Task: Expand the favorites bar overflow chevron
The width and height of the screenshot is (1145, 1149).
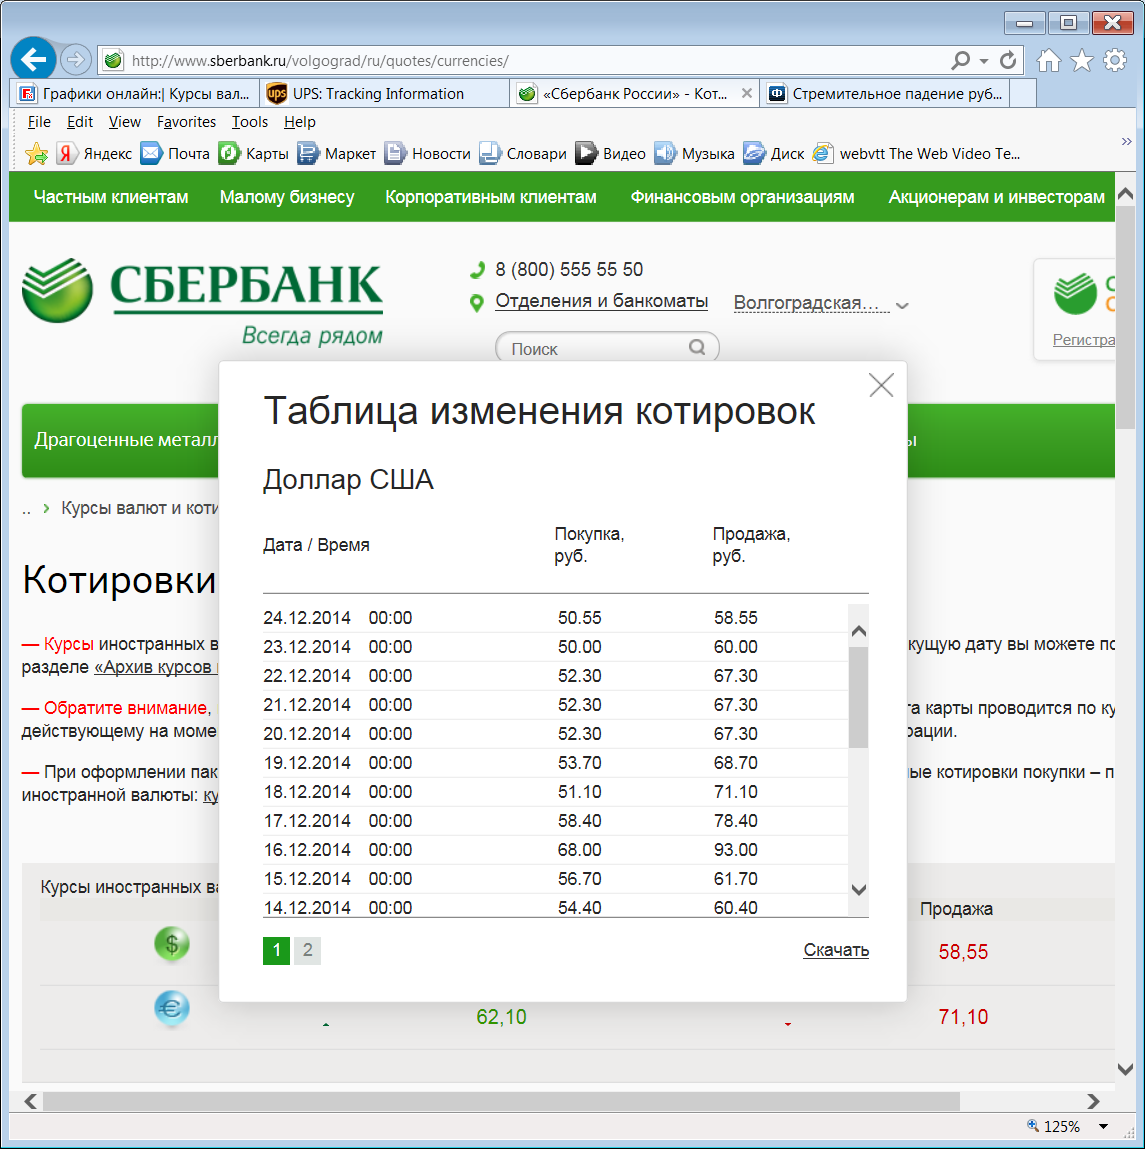Action: click(1127, 141)
